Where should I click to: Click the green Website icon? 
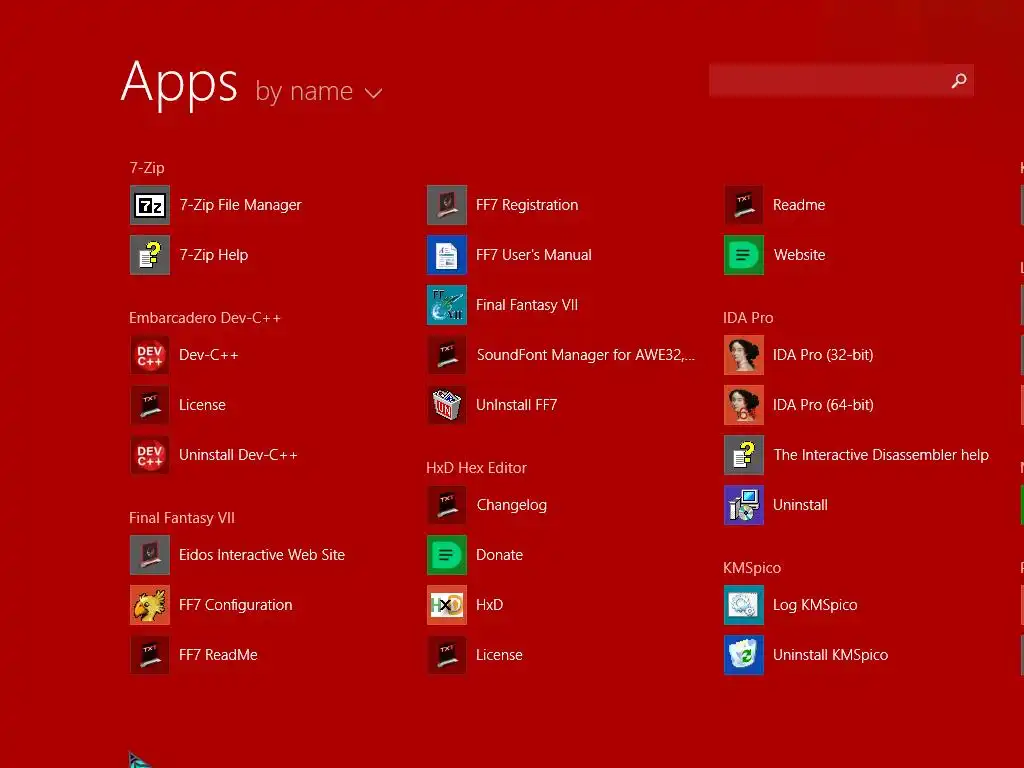click(x=744, y=255)
